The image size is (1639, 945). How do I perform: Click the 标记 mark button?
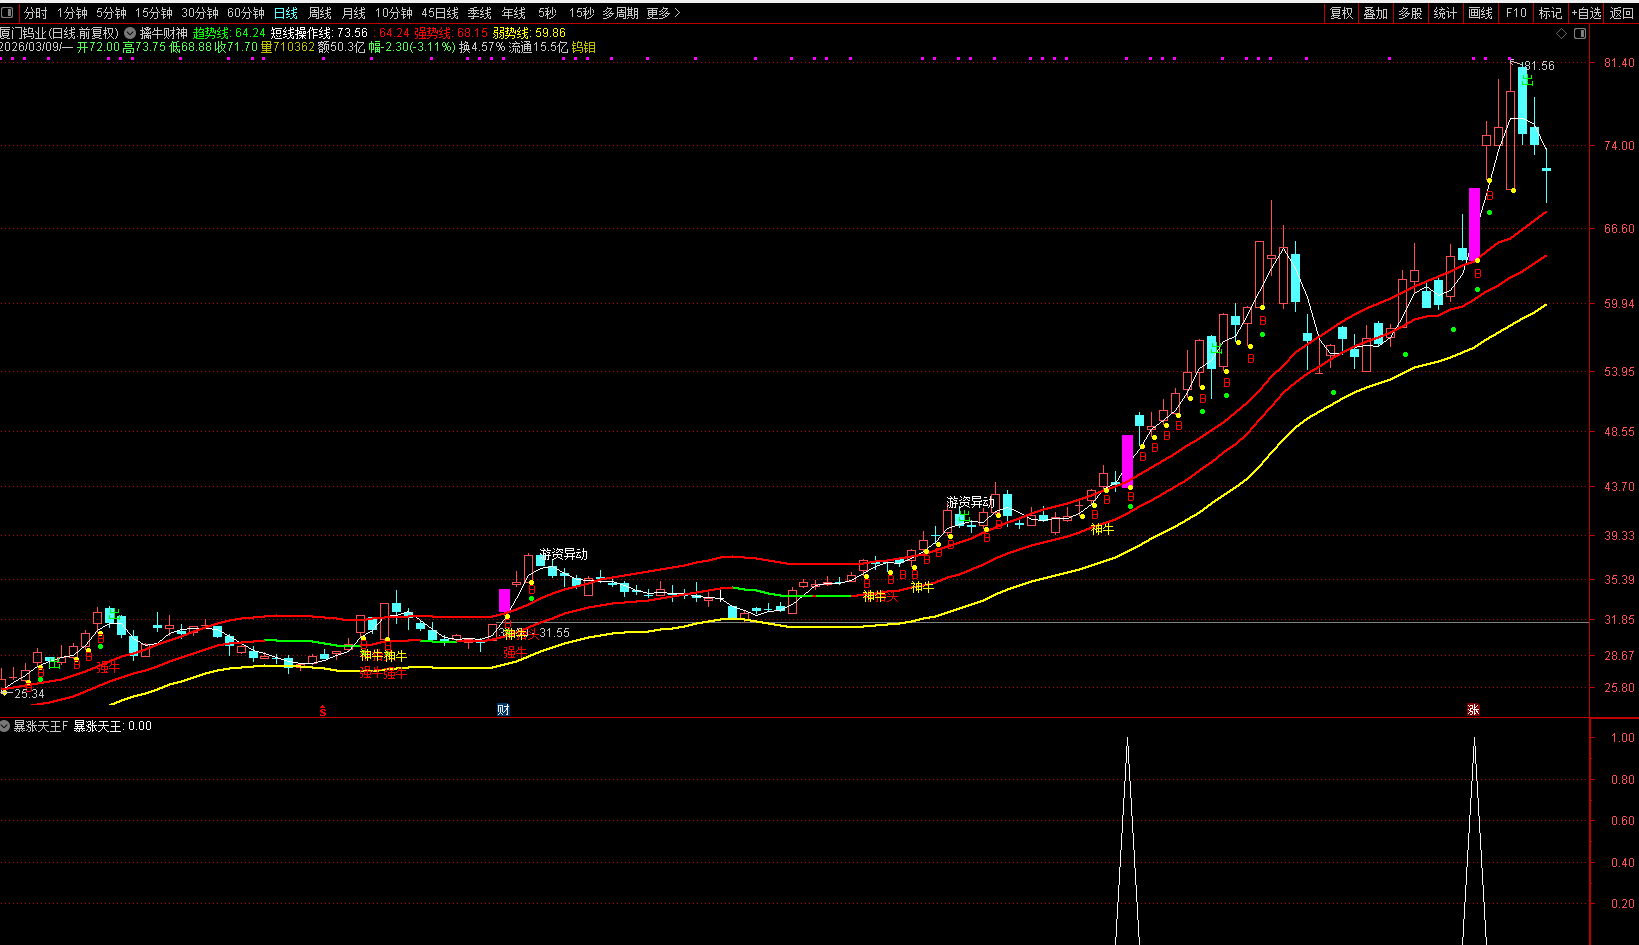pyautogui.click(x=1550, y=13)
